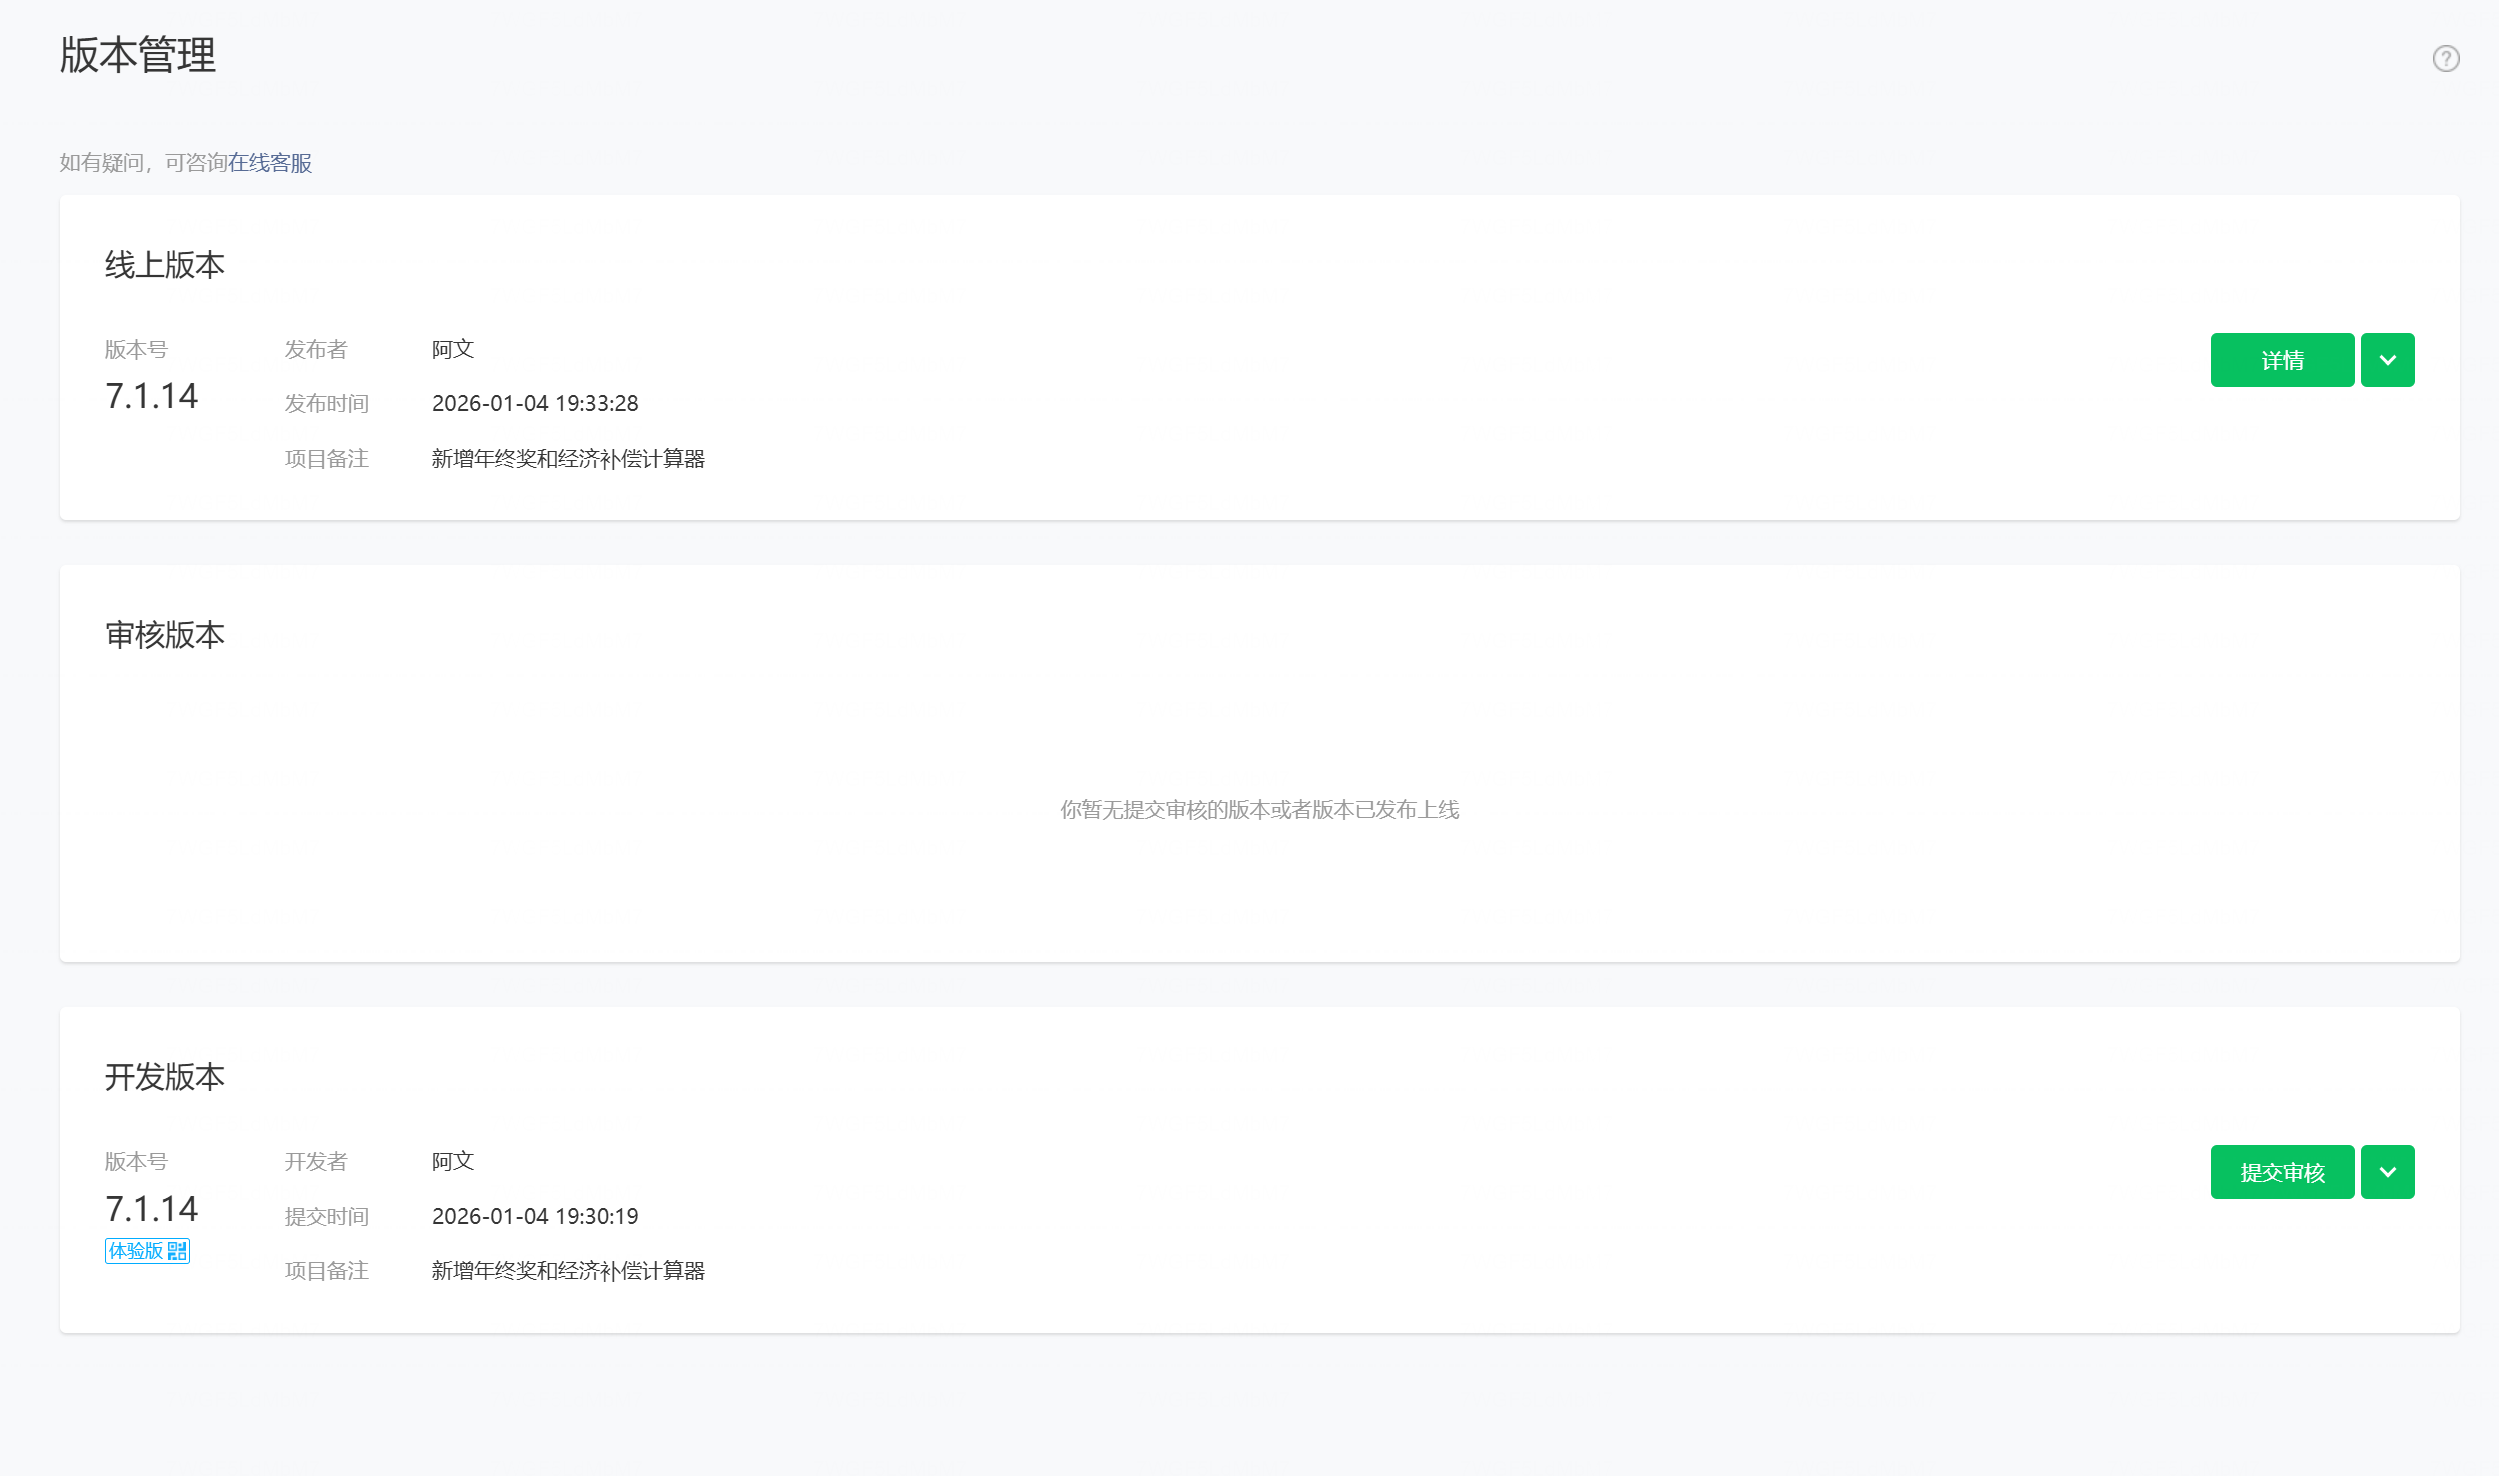Click the 开发版本 section heading

click(x=165, y=1077)
